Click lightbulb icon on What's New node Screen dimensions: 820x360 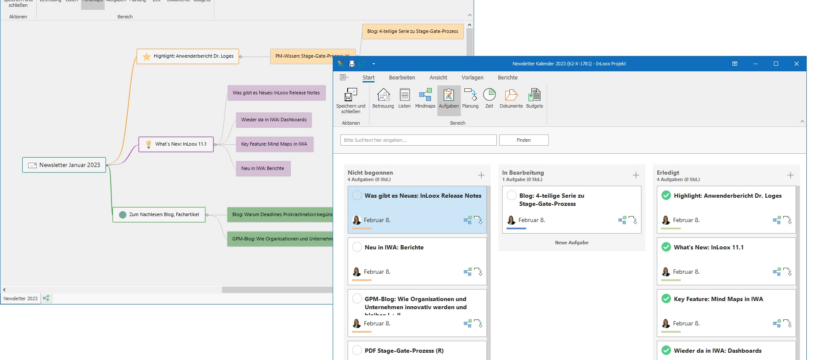pyautogui.click(x=148, y=144)
